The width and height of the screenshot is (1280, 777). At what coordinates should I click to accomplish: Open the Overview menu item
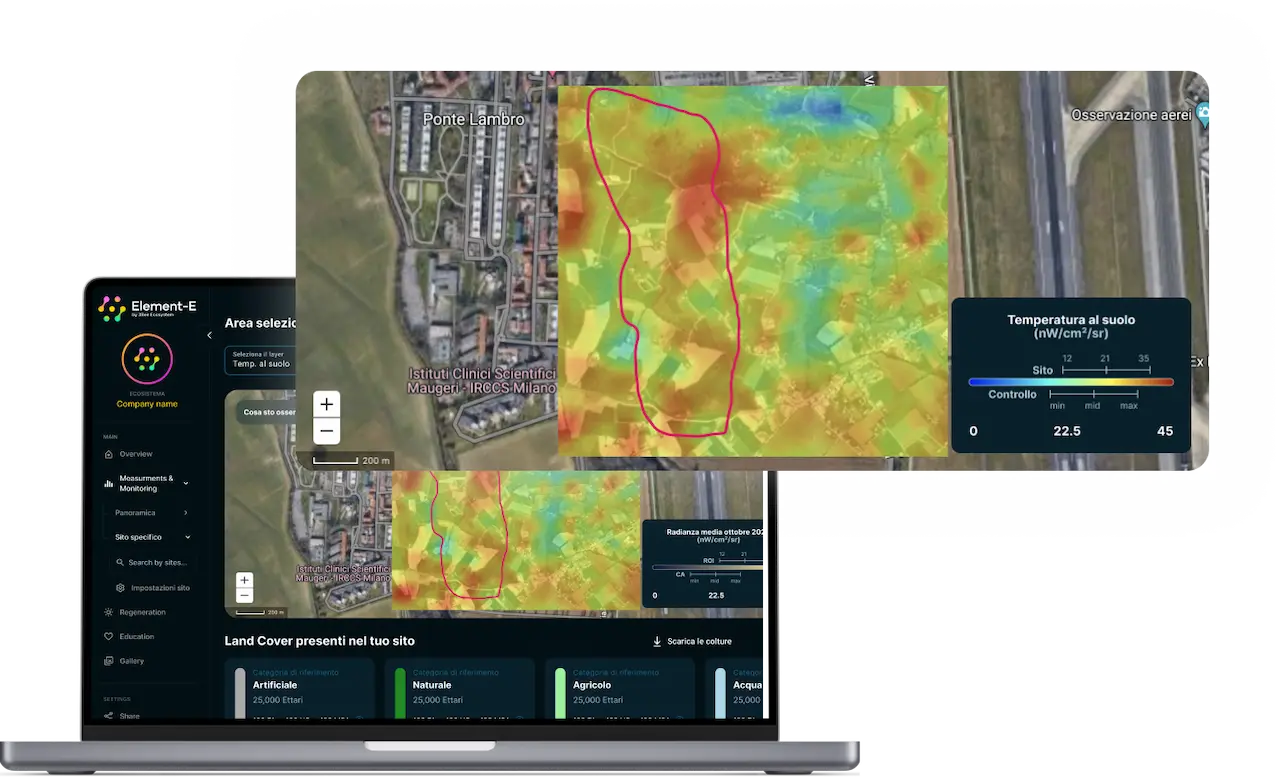(x=136, y=454)
